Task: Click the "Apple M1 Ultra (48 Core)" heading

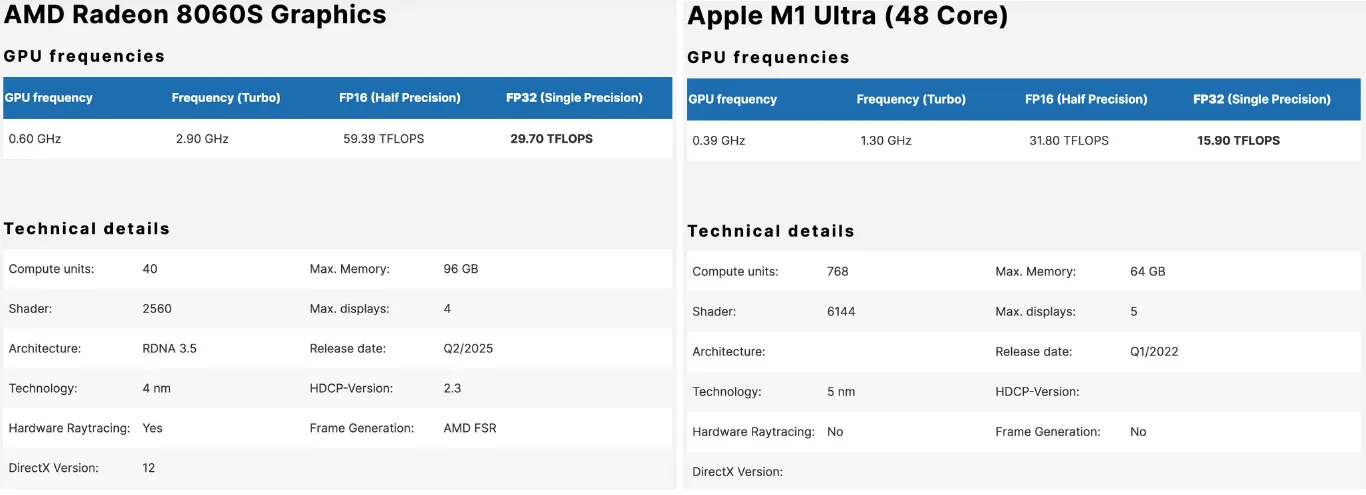Action: [x=848, y=16]
